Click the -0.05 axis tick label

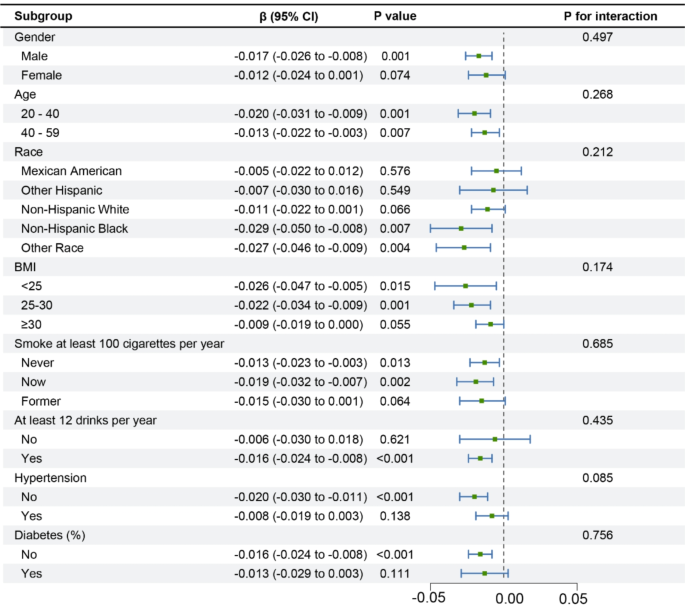point(430,597)
